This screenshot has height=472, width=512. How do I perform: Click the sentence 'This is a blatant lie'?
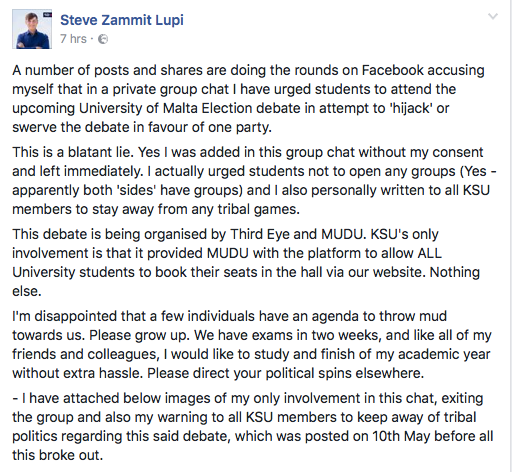[73, 152]
